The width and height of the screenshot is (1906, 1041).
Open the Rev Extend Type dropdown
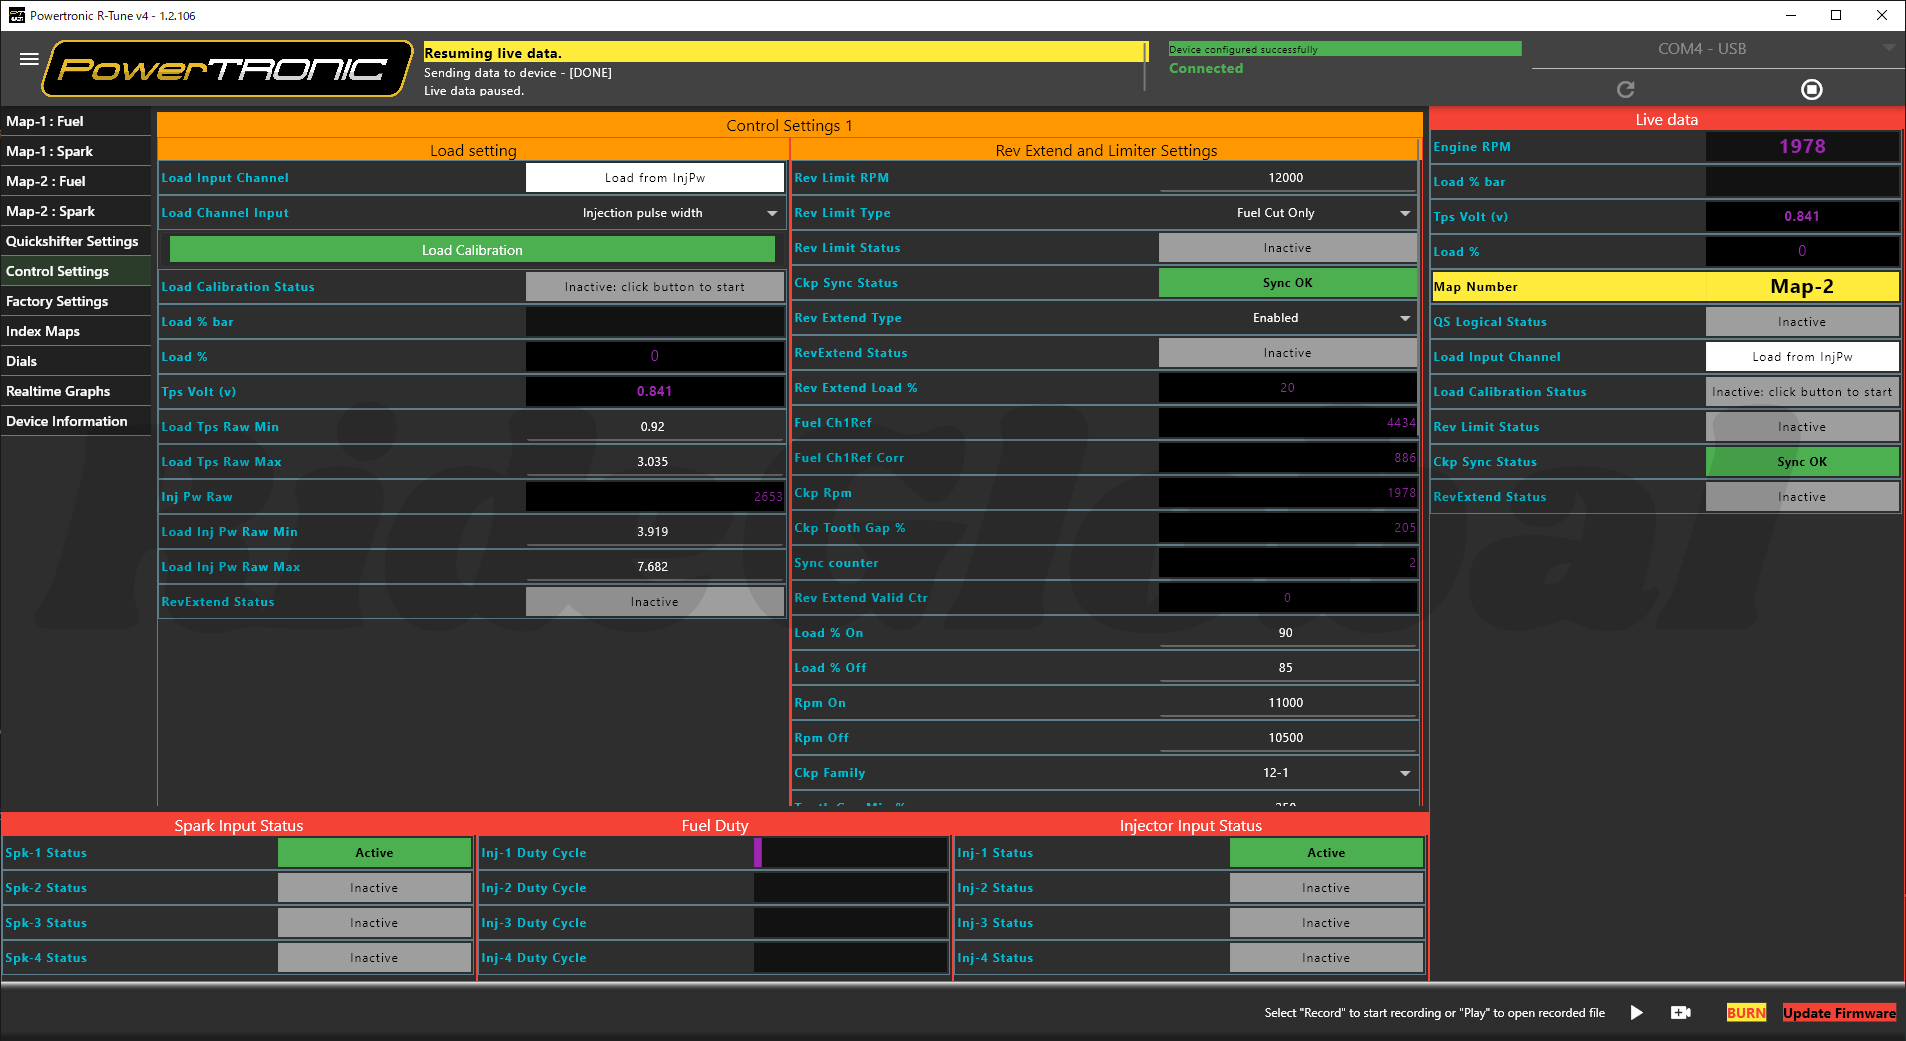click(1404, 318)
